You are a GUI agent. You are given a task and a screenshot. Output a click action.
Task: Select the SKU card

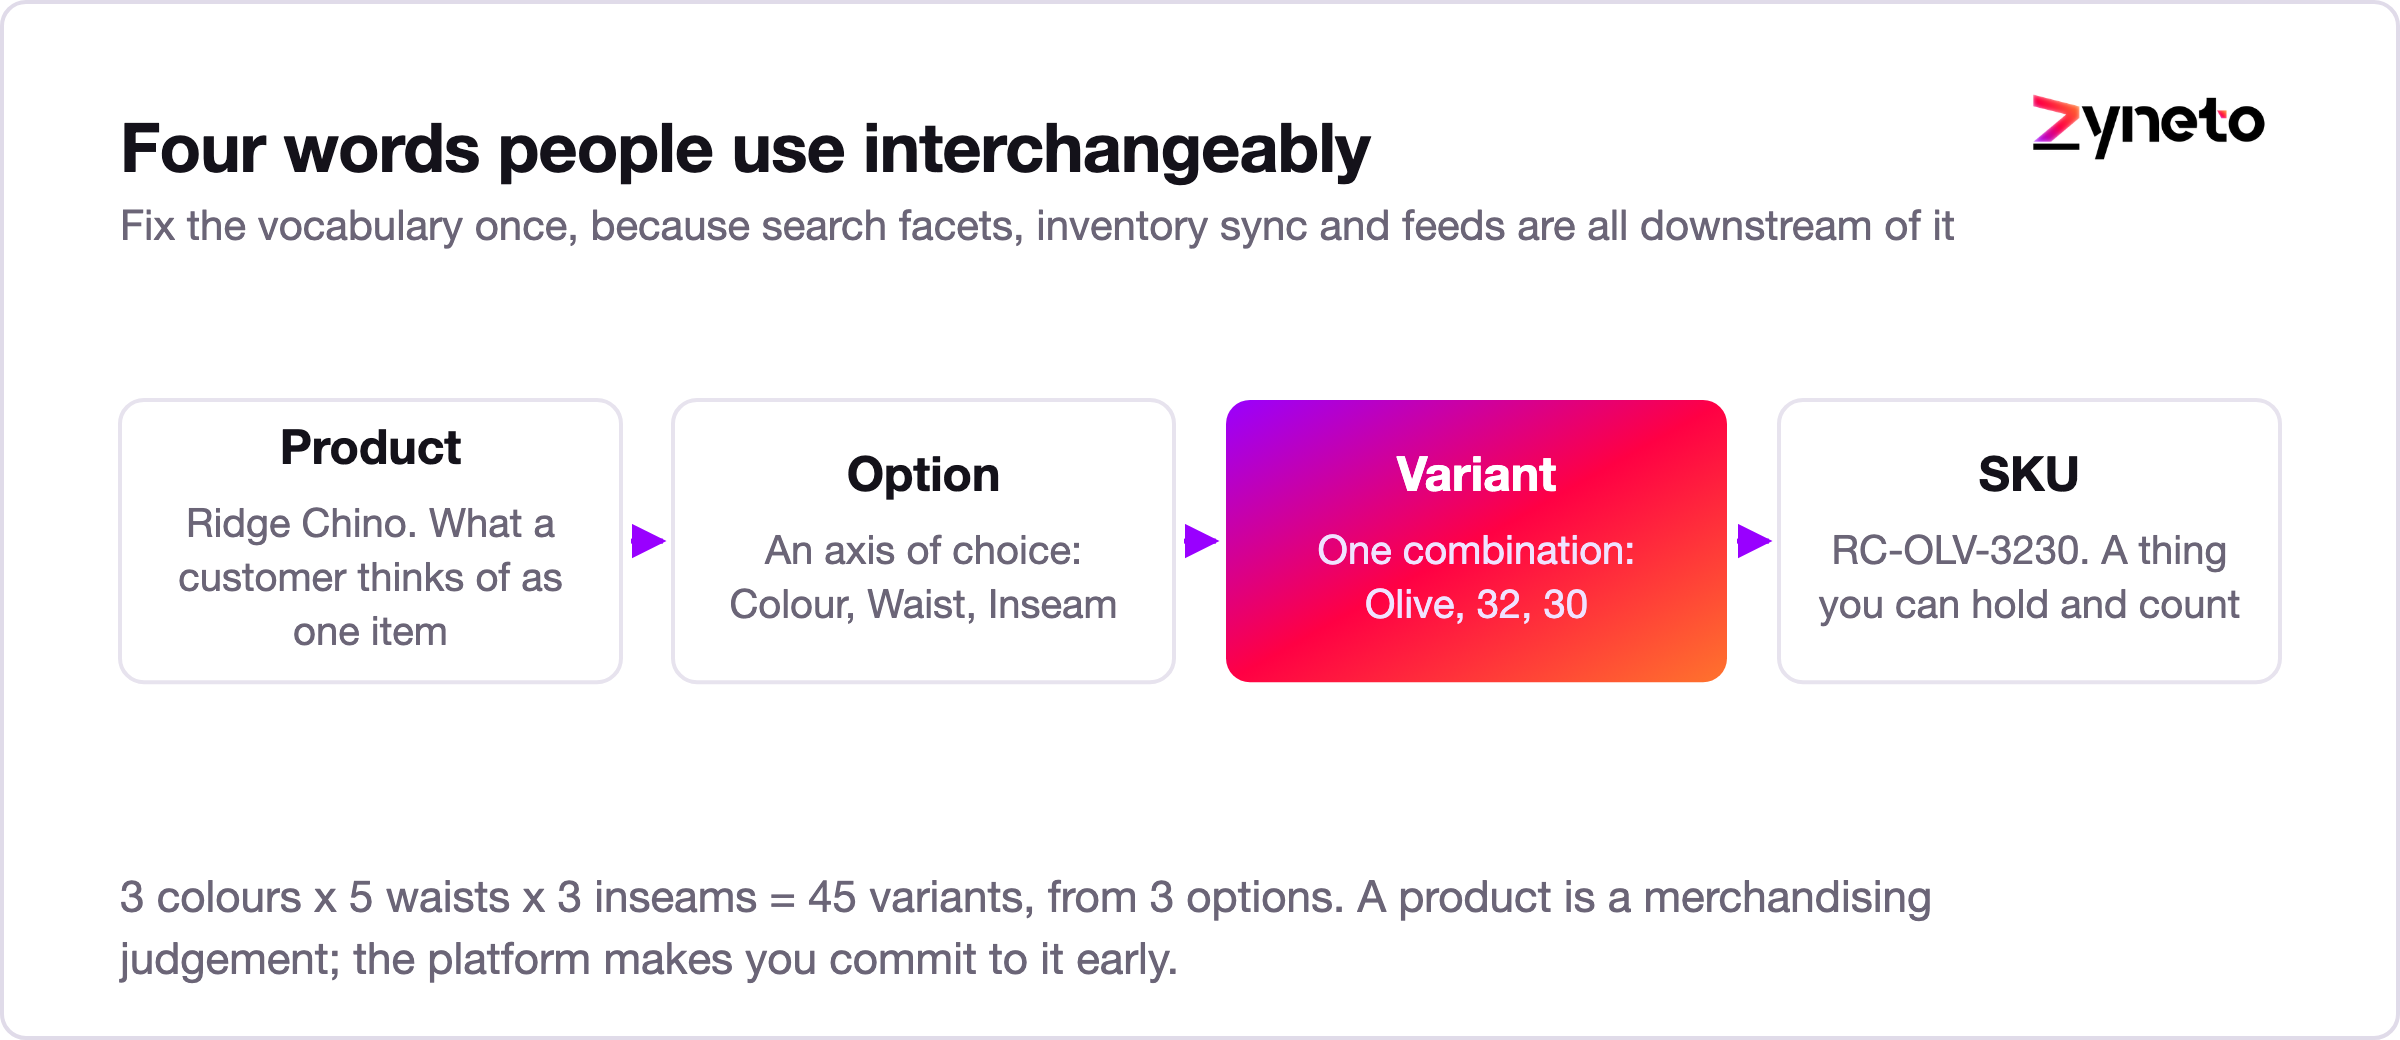coord(2029,541)
